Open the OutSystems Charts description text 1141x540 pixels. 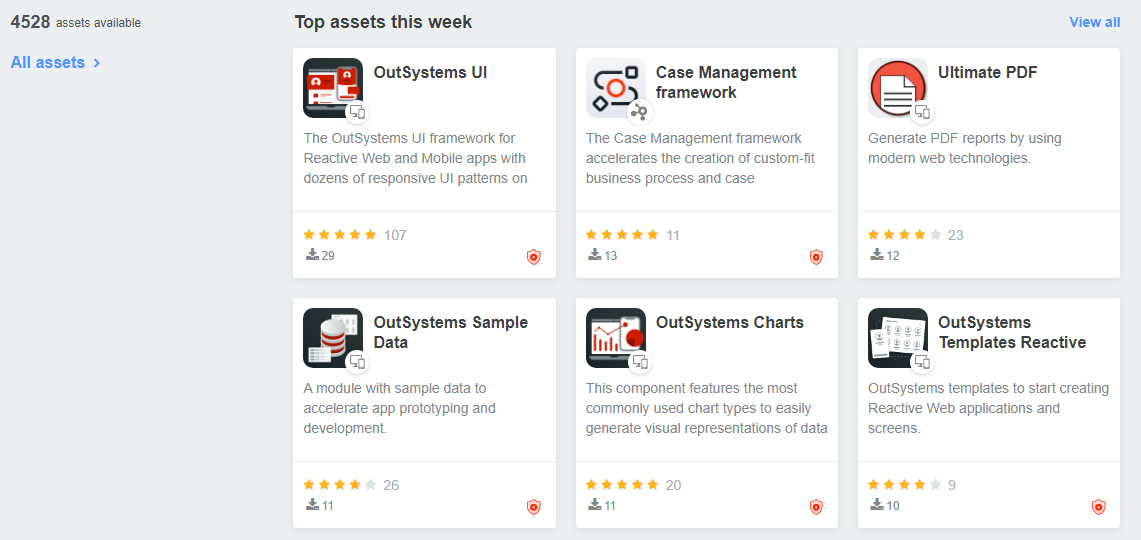(x=706, y=408)
